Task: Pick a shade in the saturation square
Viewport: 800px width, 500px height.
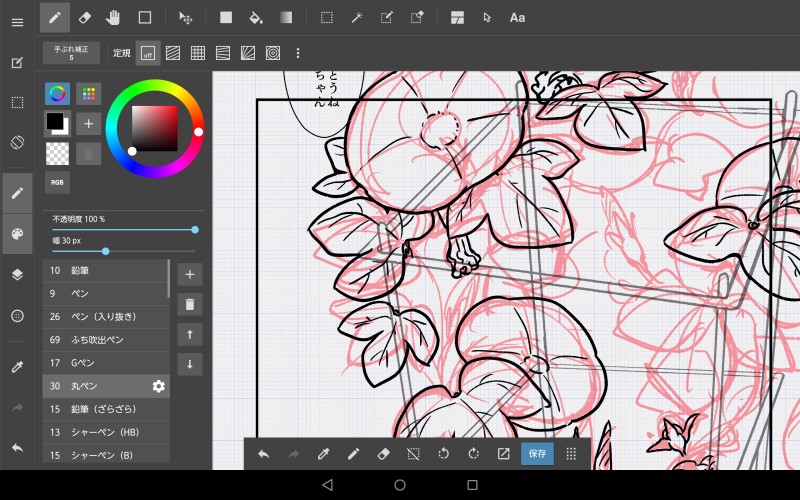Action: click(155, 129)
